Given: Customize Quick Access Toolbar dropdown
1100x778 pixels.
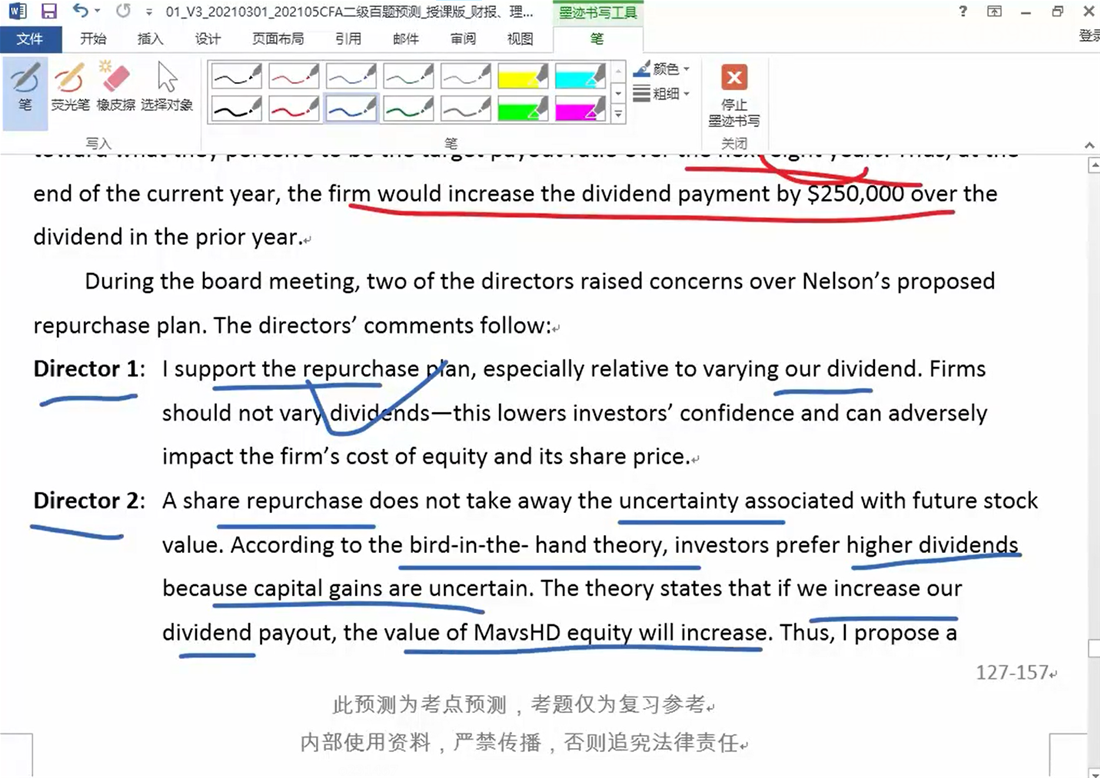Looking at the screenshot, I should tap(149, 12).
